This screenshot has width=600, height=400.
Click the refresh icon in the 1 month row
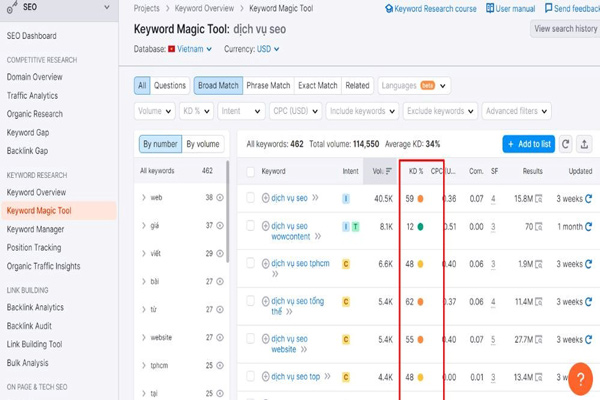pyautogui.click(x=589, y=227)
